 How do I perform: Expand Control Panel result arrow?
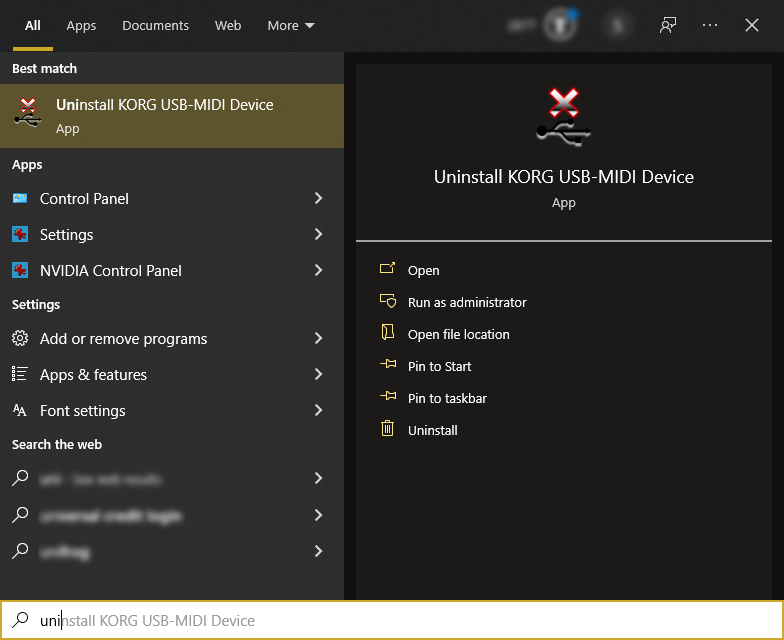[x=318, y=198]
